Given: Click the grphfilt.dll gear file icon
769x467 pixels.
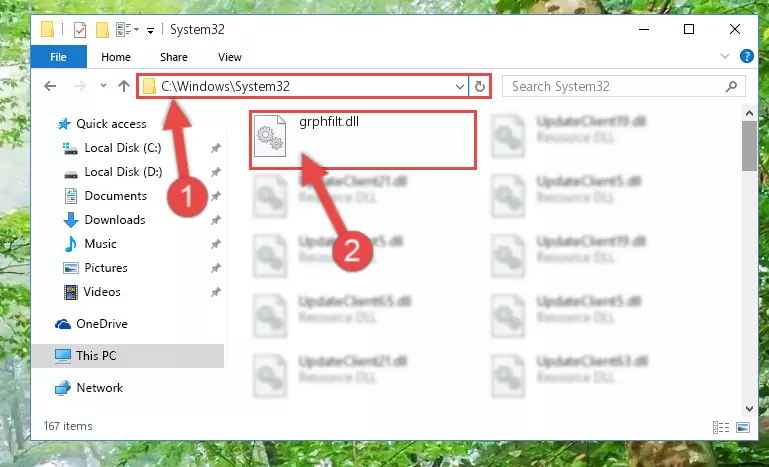Looking at the screenshot, I should [270, 135].
